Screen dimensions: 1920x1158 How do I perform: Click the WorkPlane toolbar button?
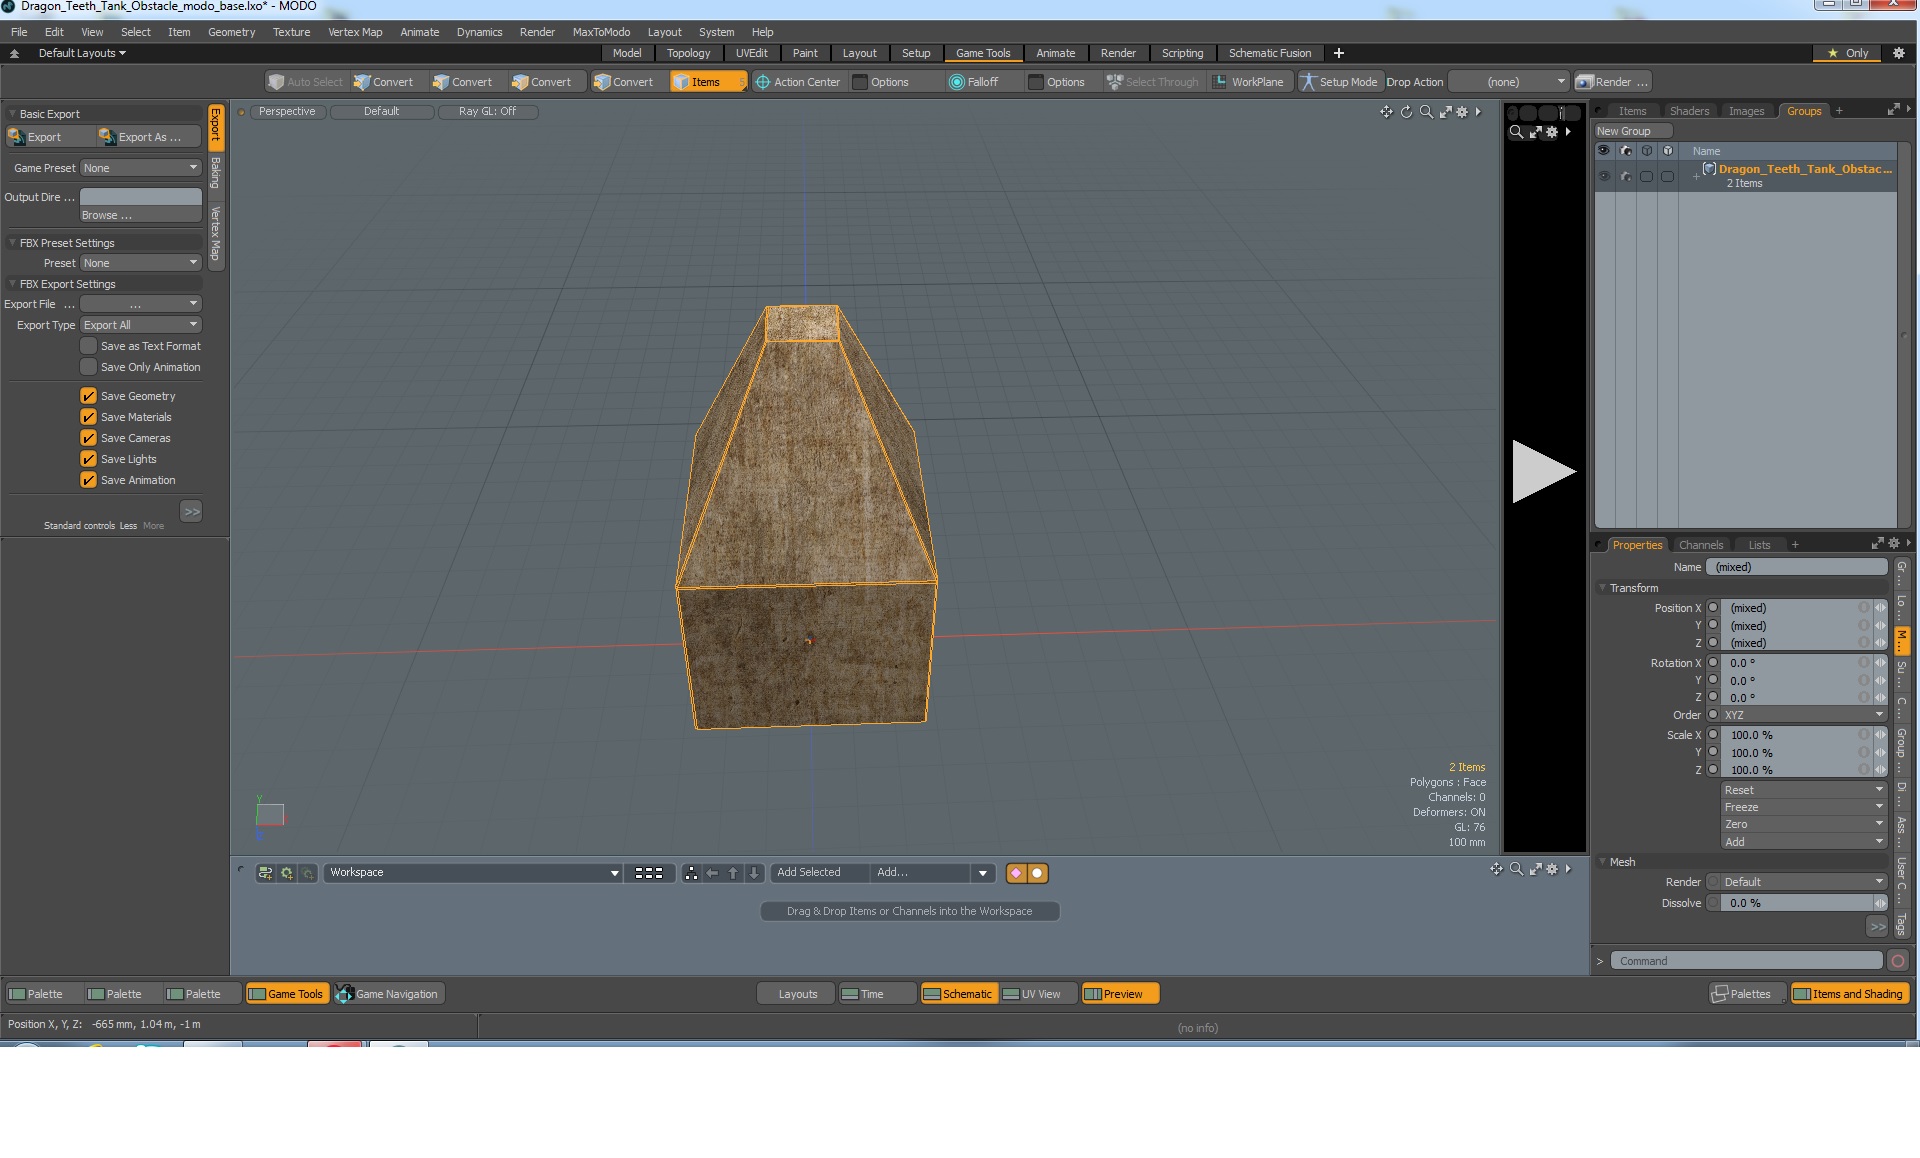[x=1250, y=82]
